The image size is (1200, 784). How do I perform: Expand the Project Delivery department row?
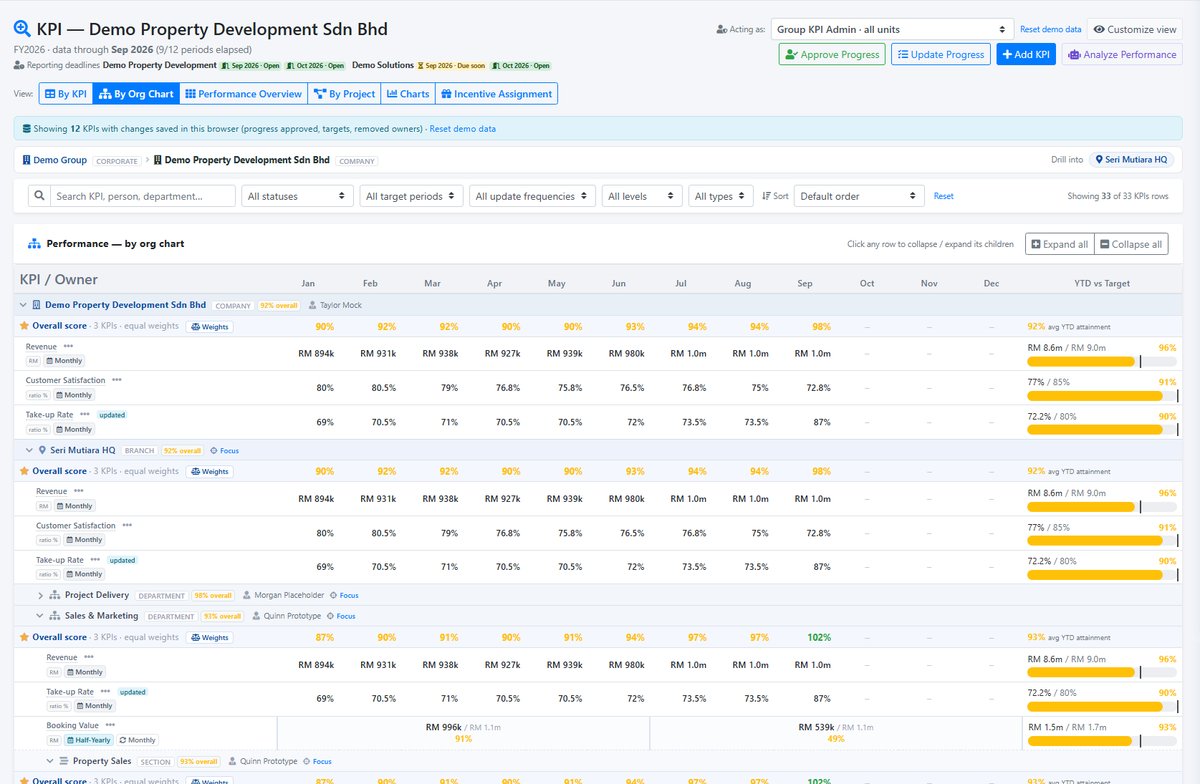click(40, 595)
